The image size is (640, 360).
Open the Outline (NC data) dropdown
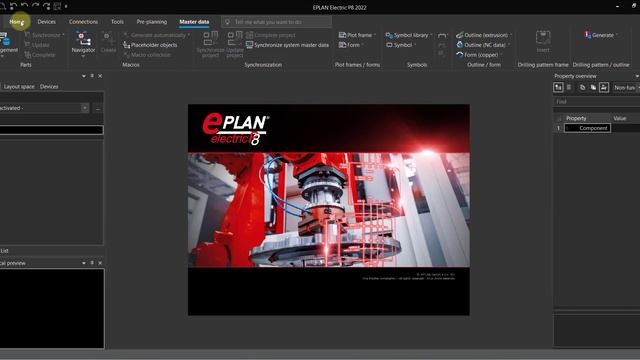click(483, 45)
